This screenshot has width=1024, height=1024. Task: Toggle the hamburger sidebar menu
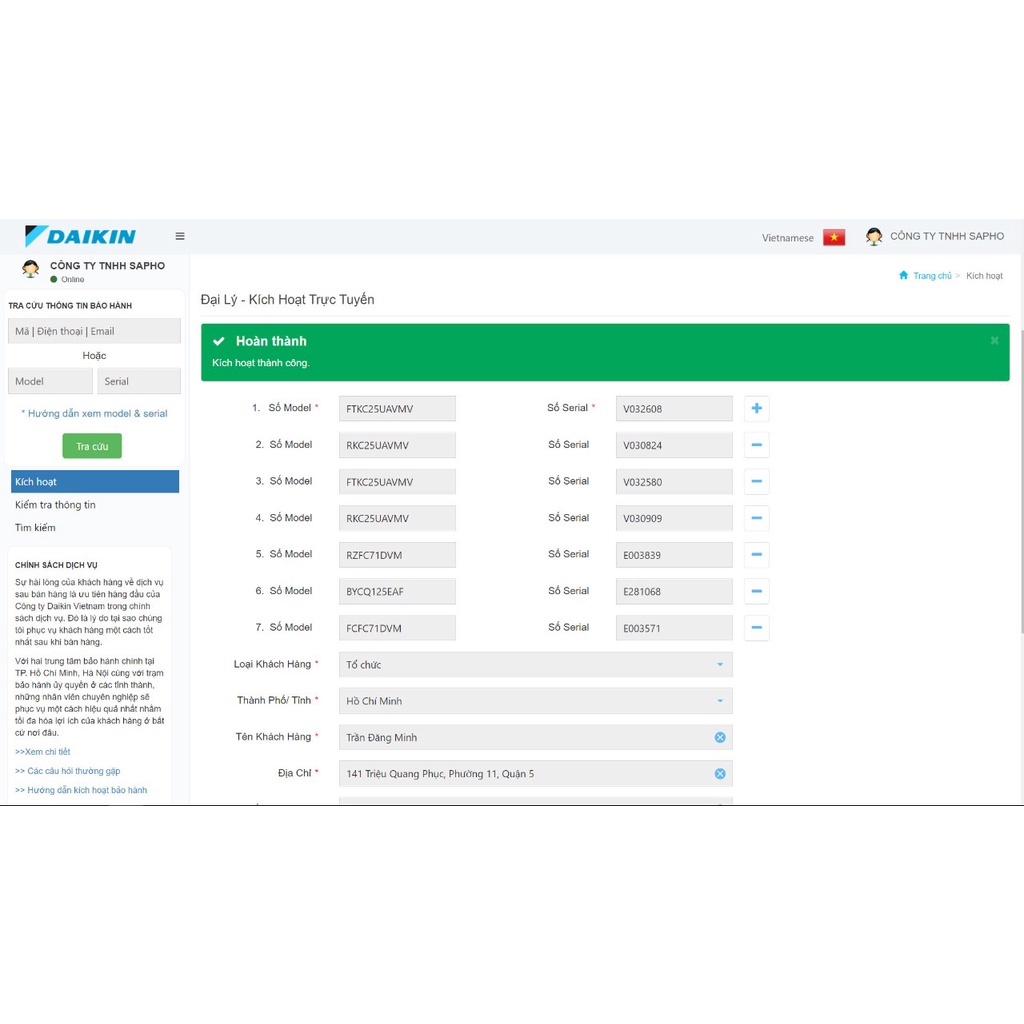point(180,237)
